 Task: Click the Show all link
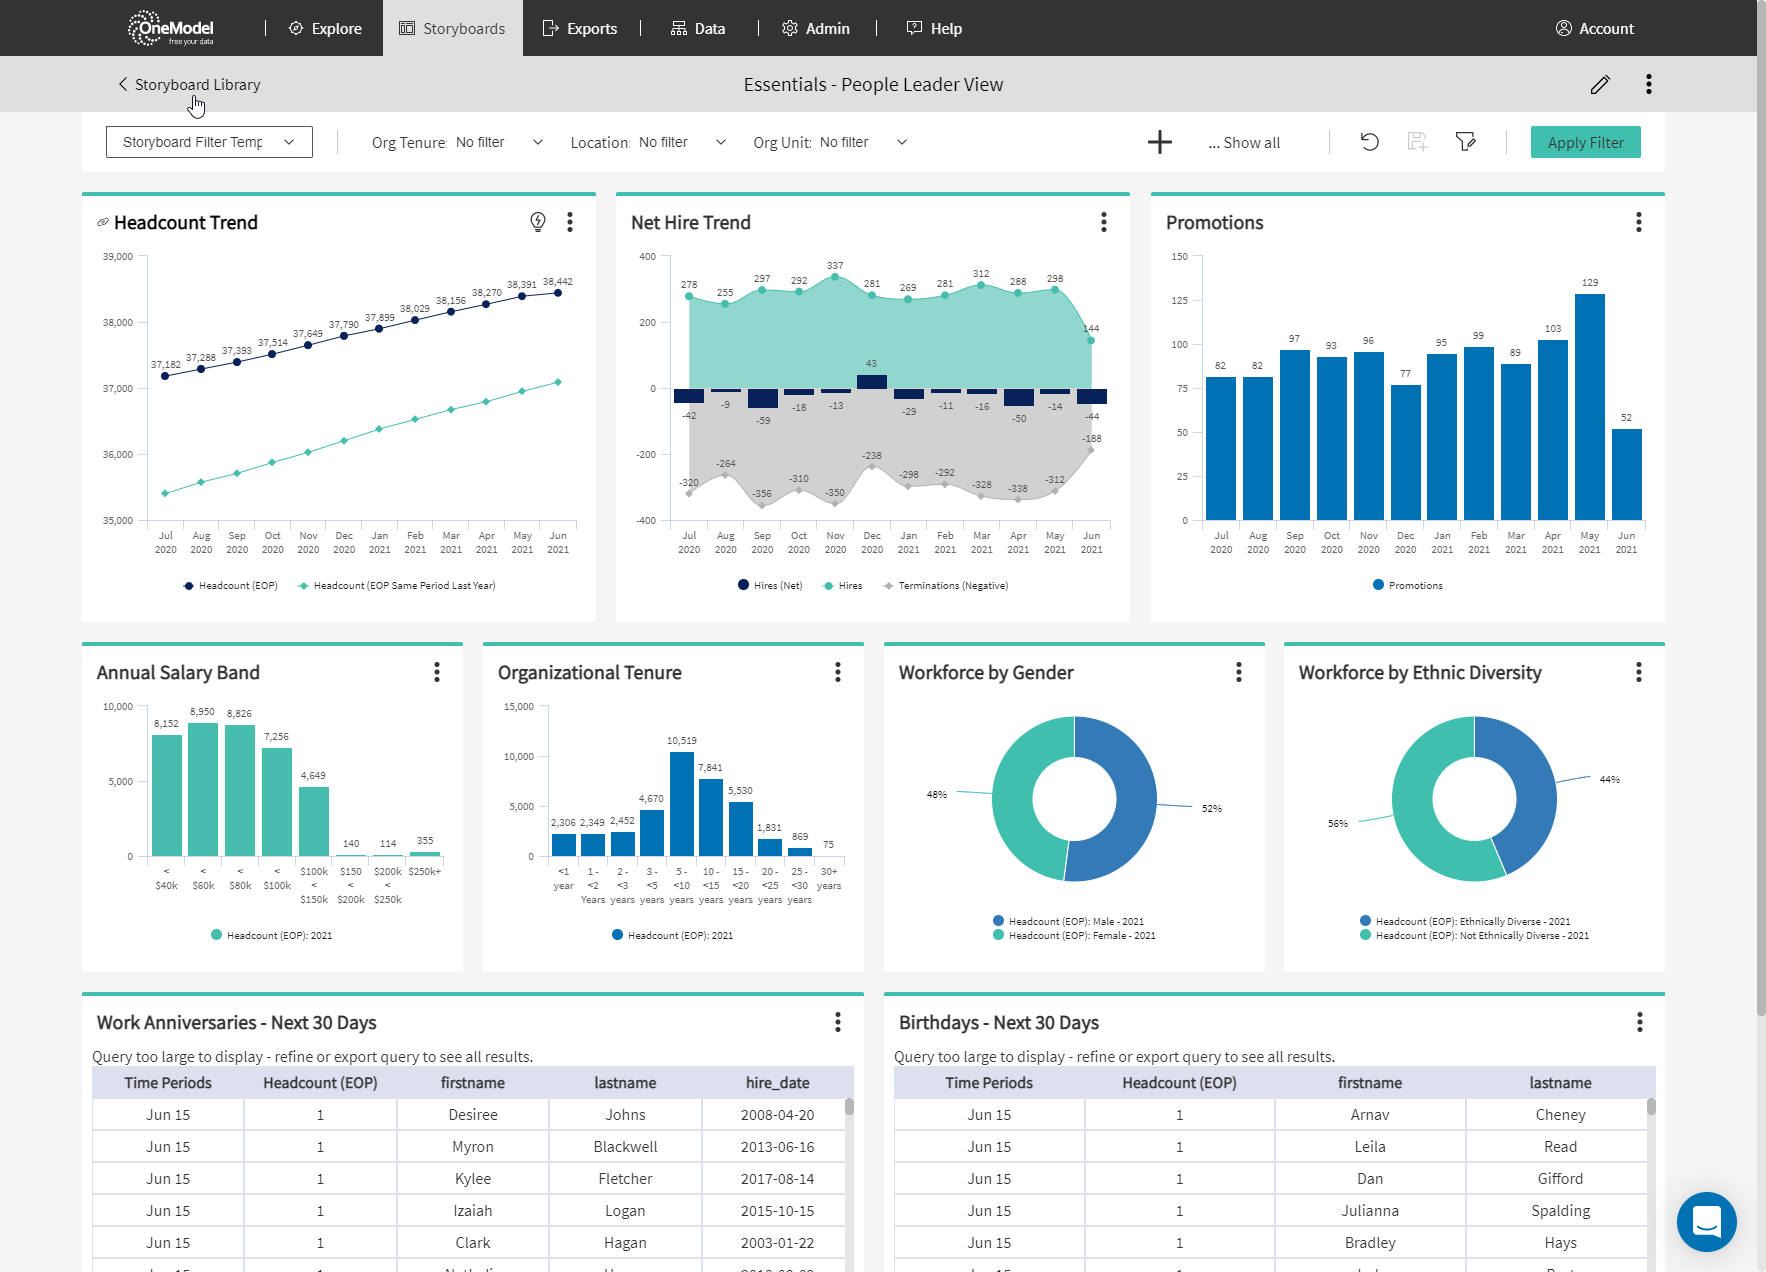1244,142
